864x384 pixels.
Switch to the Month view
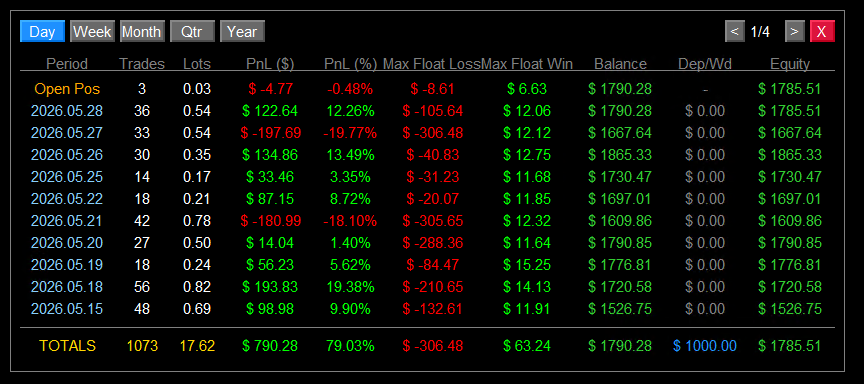(142, 31)
